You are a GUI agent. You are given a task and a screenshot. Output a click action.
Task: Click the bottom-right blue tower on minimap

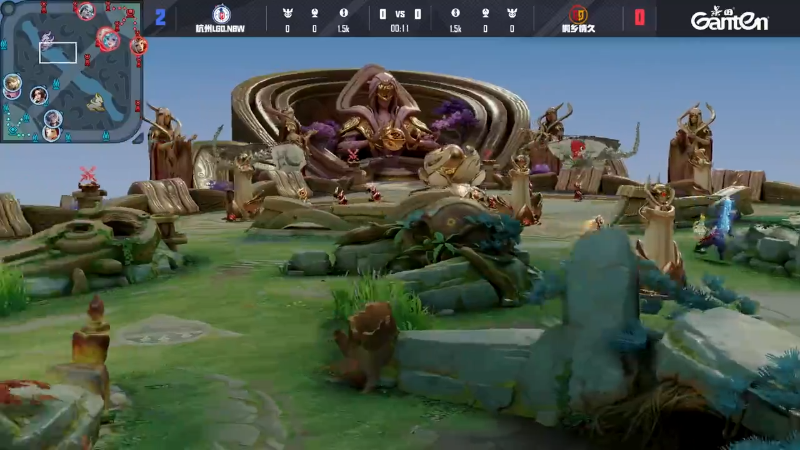click(x=106, y=136)
